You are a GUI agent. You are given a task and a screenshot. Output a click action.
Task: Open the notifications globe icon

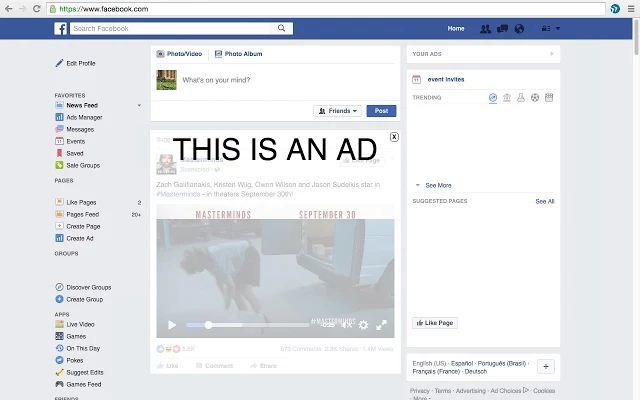coord(518,29)
